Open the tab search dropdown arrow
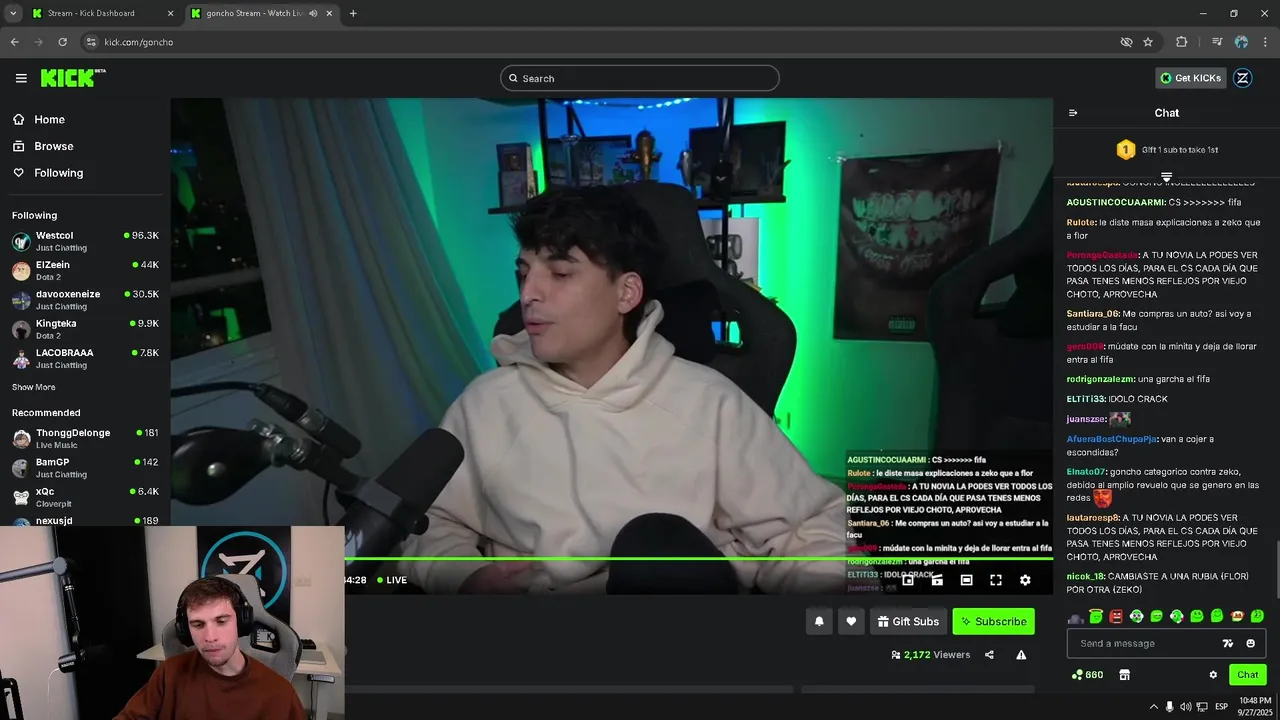 coord(13,13)
